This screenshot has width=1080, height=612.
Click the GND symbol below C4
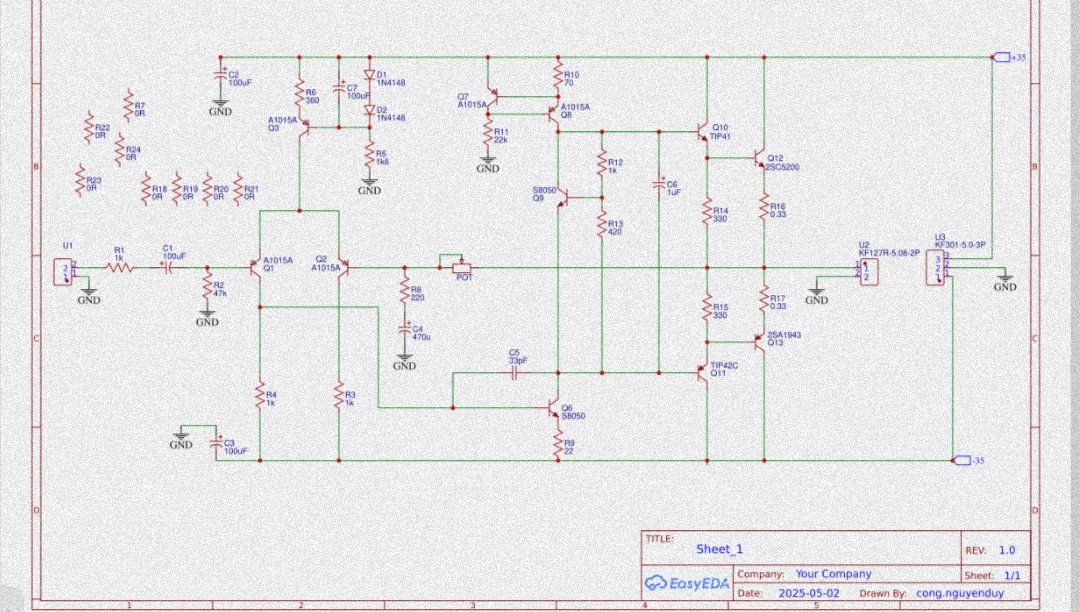pos(404,363)
